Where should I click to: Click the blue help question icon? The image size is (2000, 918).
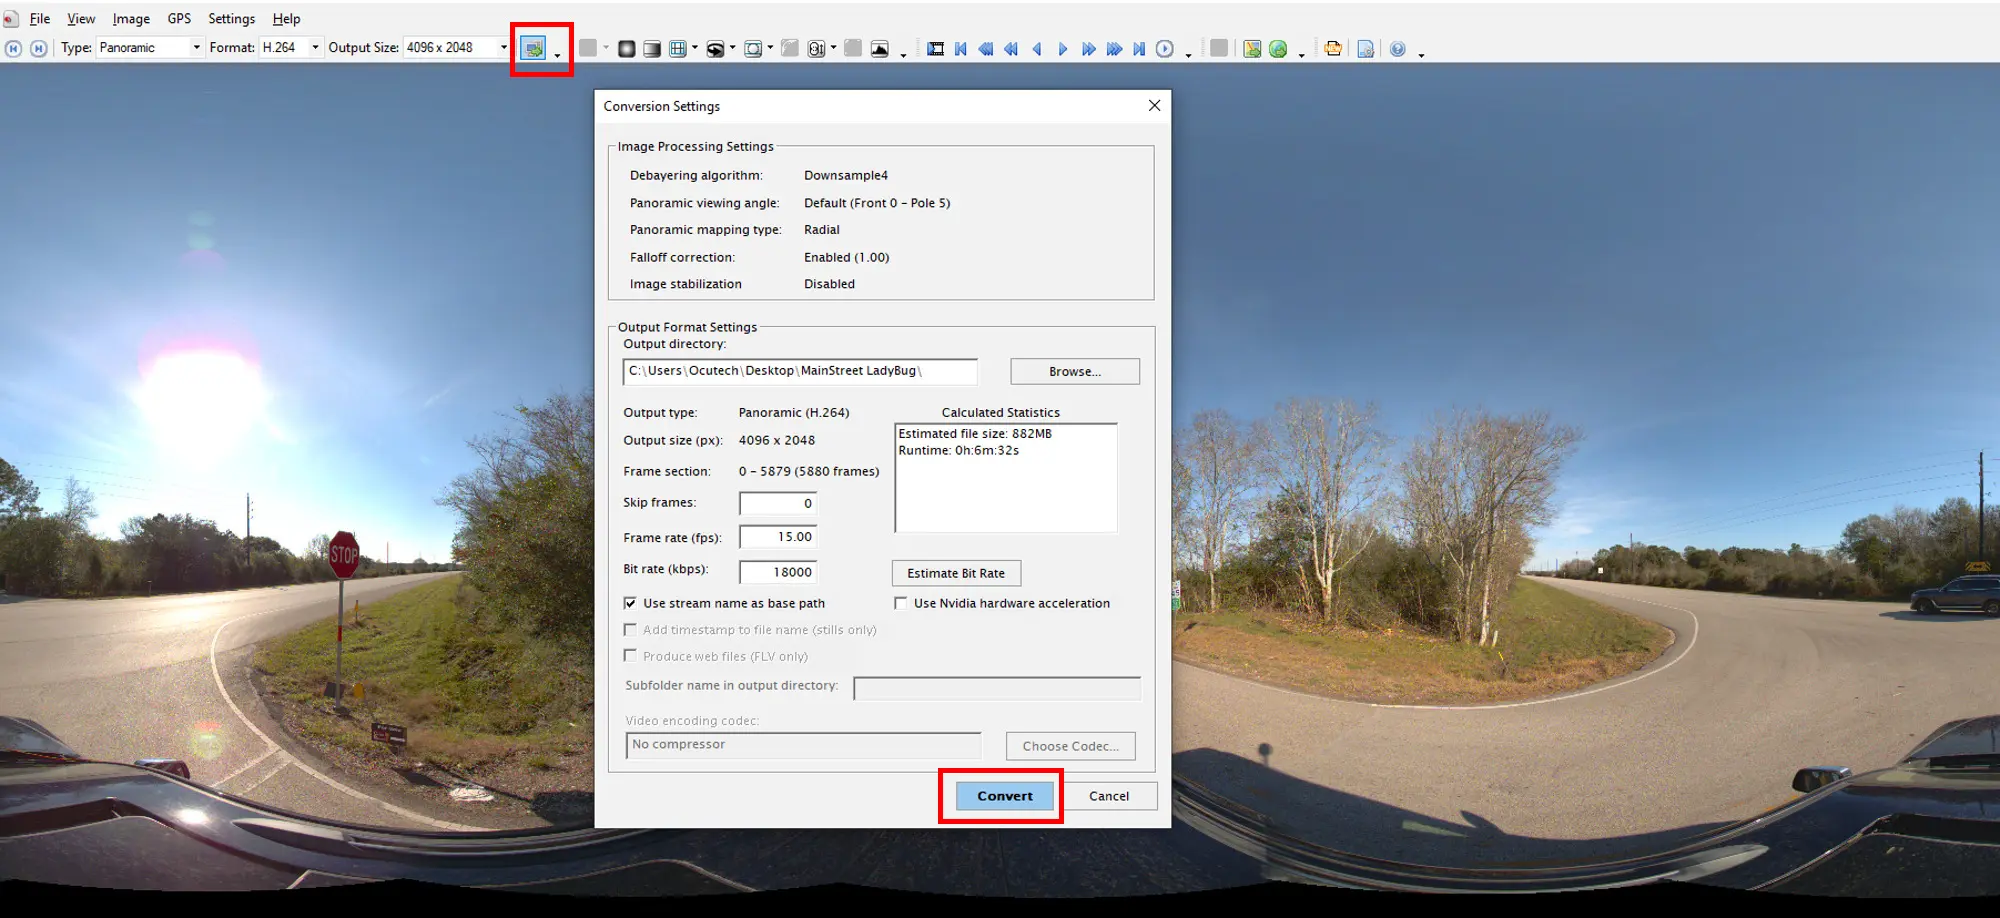[1398, 48]
